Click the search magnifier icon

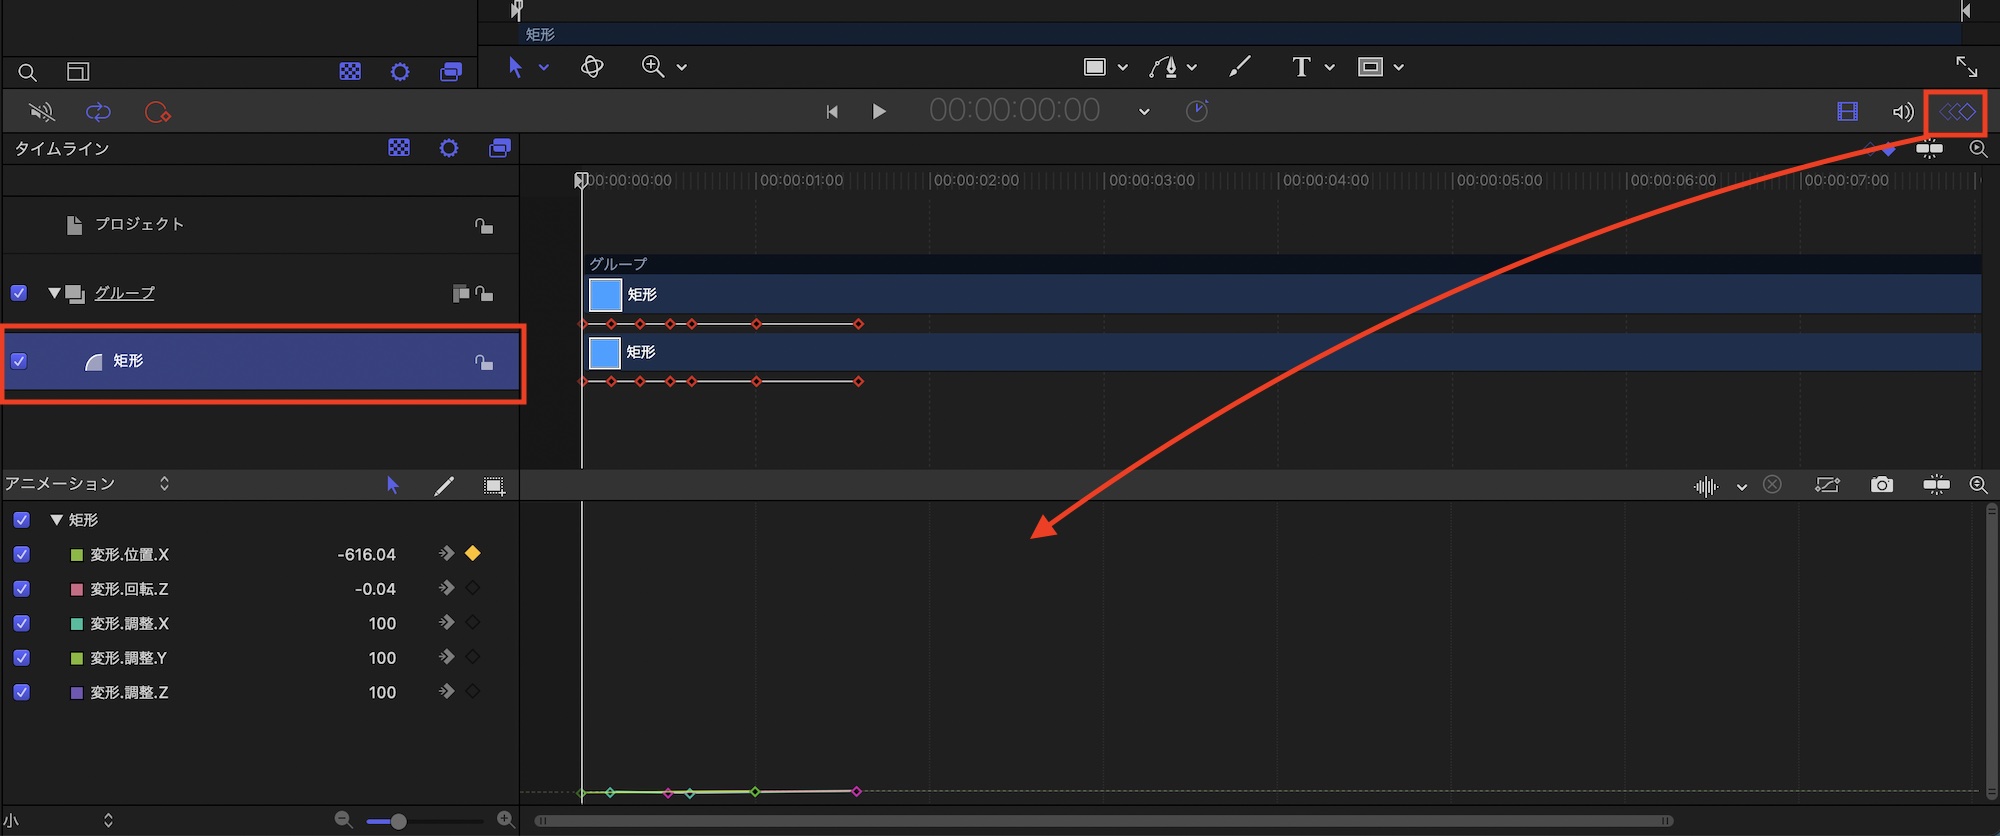[28, 72]
